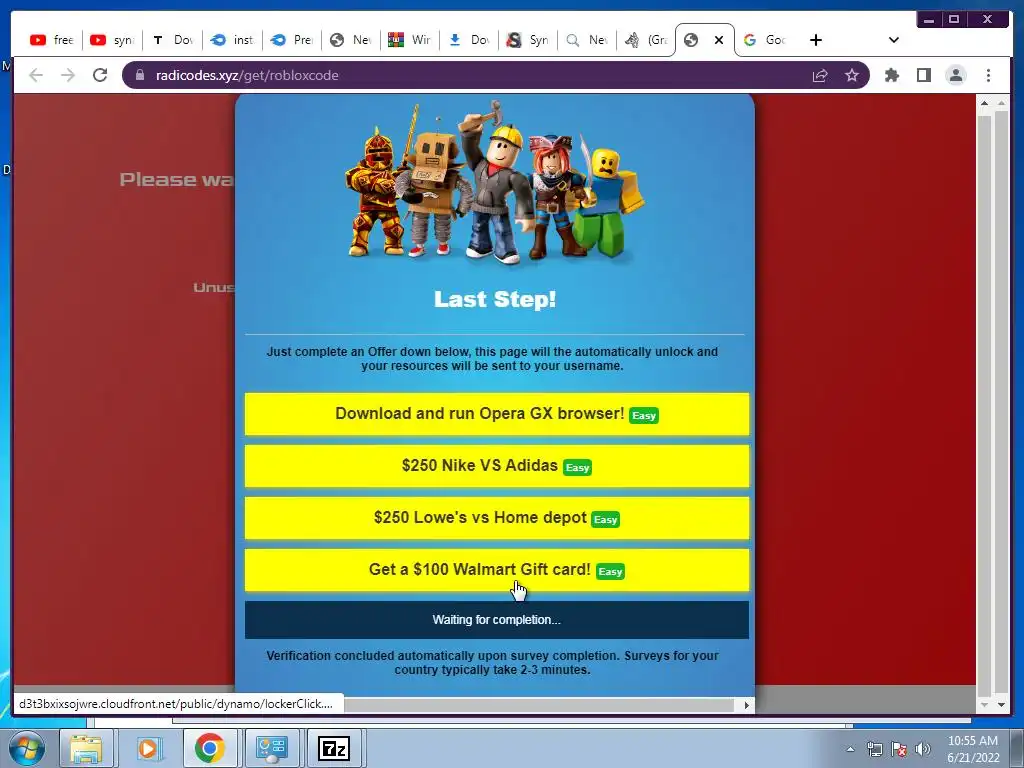
Task: Share this page via the share icon
Action: 820,75
